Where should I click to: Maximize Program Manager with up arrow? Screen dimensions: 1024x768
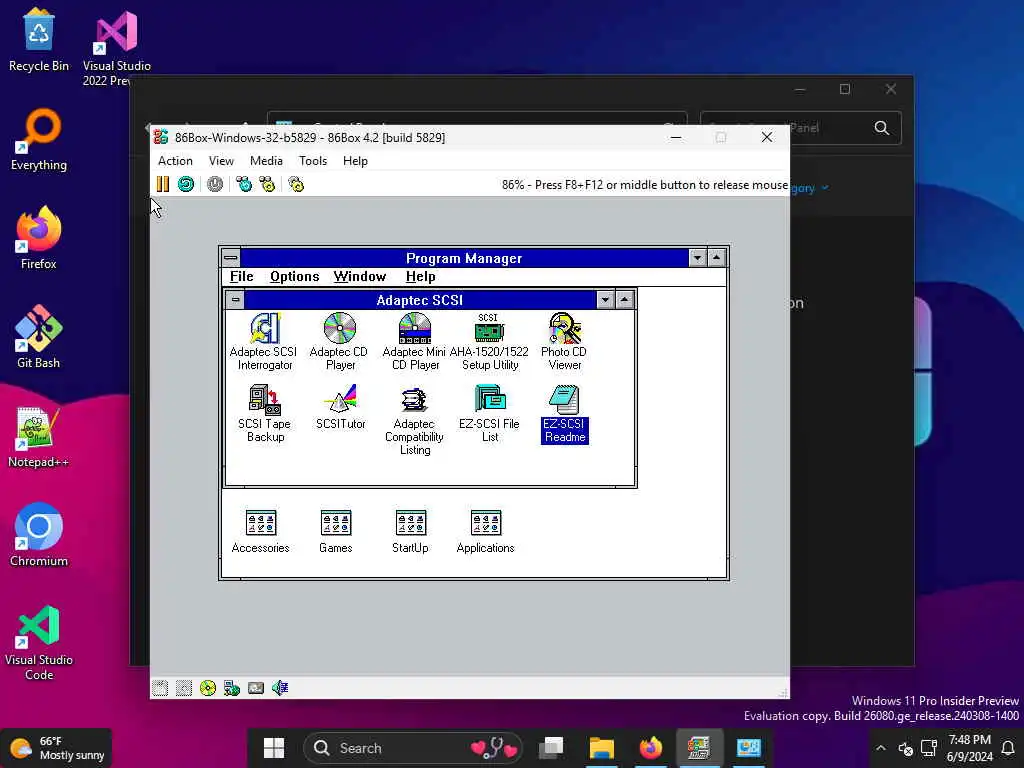(x=716, y=257)
